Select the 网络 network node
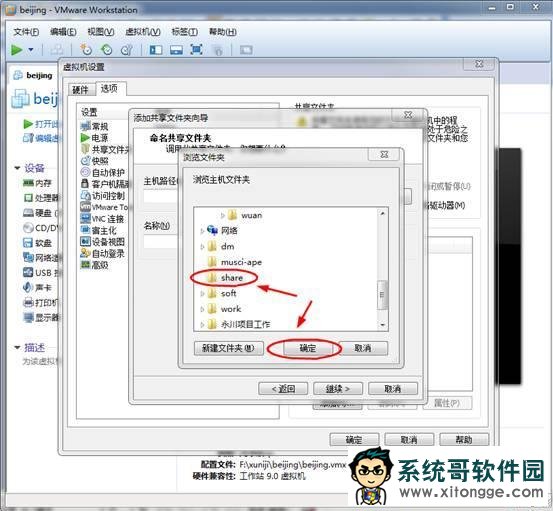Screen dimensions: 553x511 223,231
